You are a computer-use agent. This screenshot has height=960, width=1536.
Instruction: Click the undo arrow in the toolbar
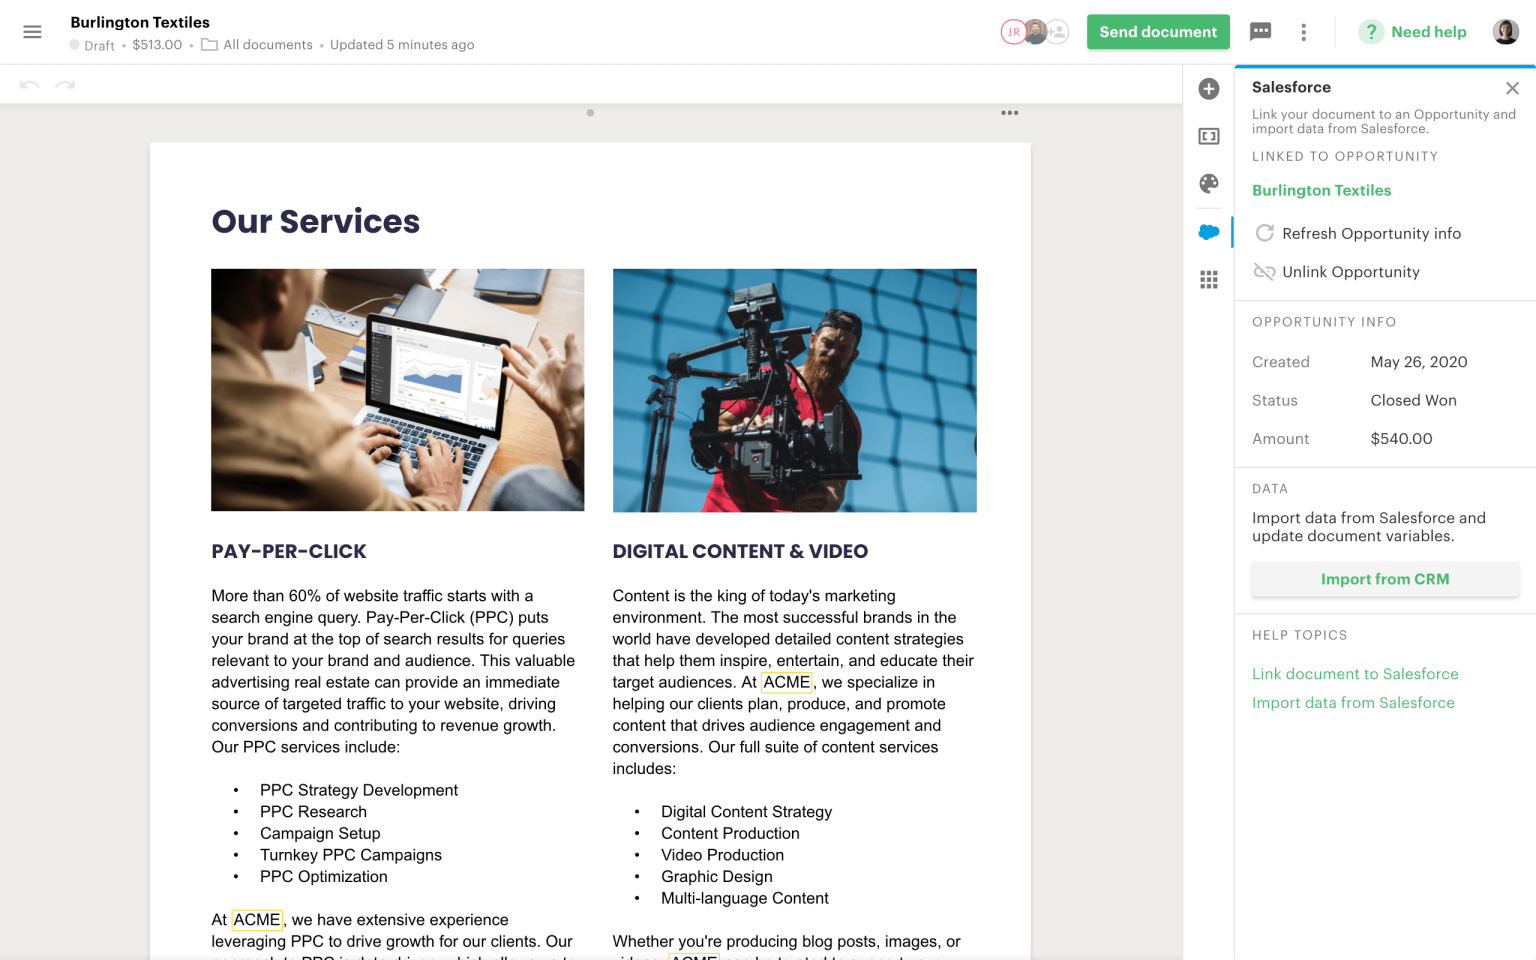(x=29, y=84)
